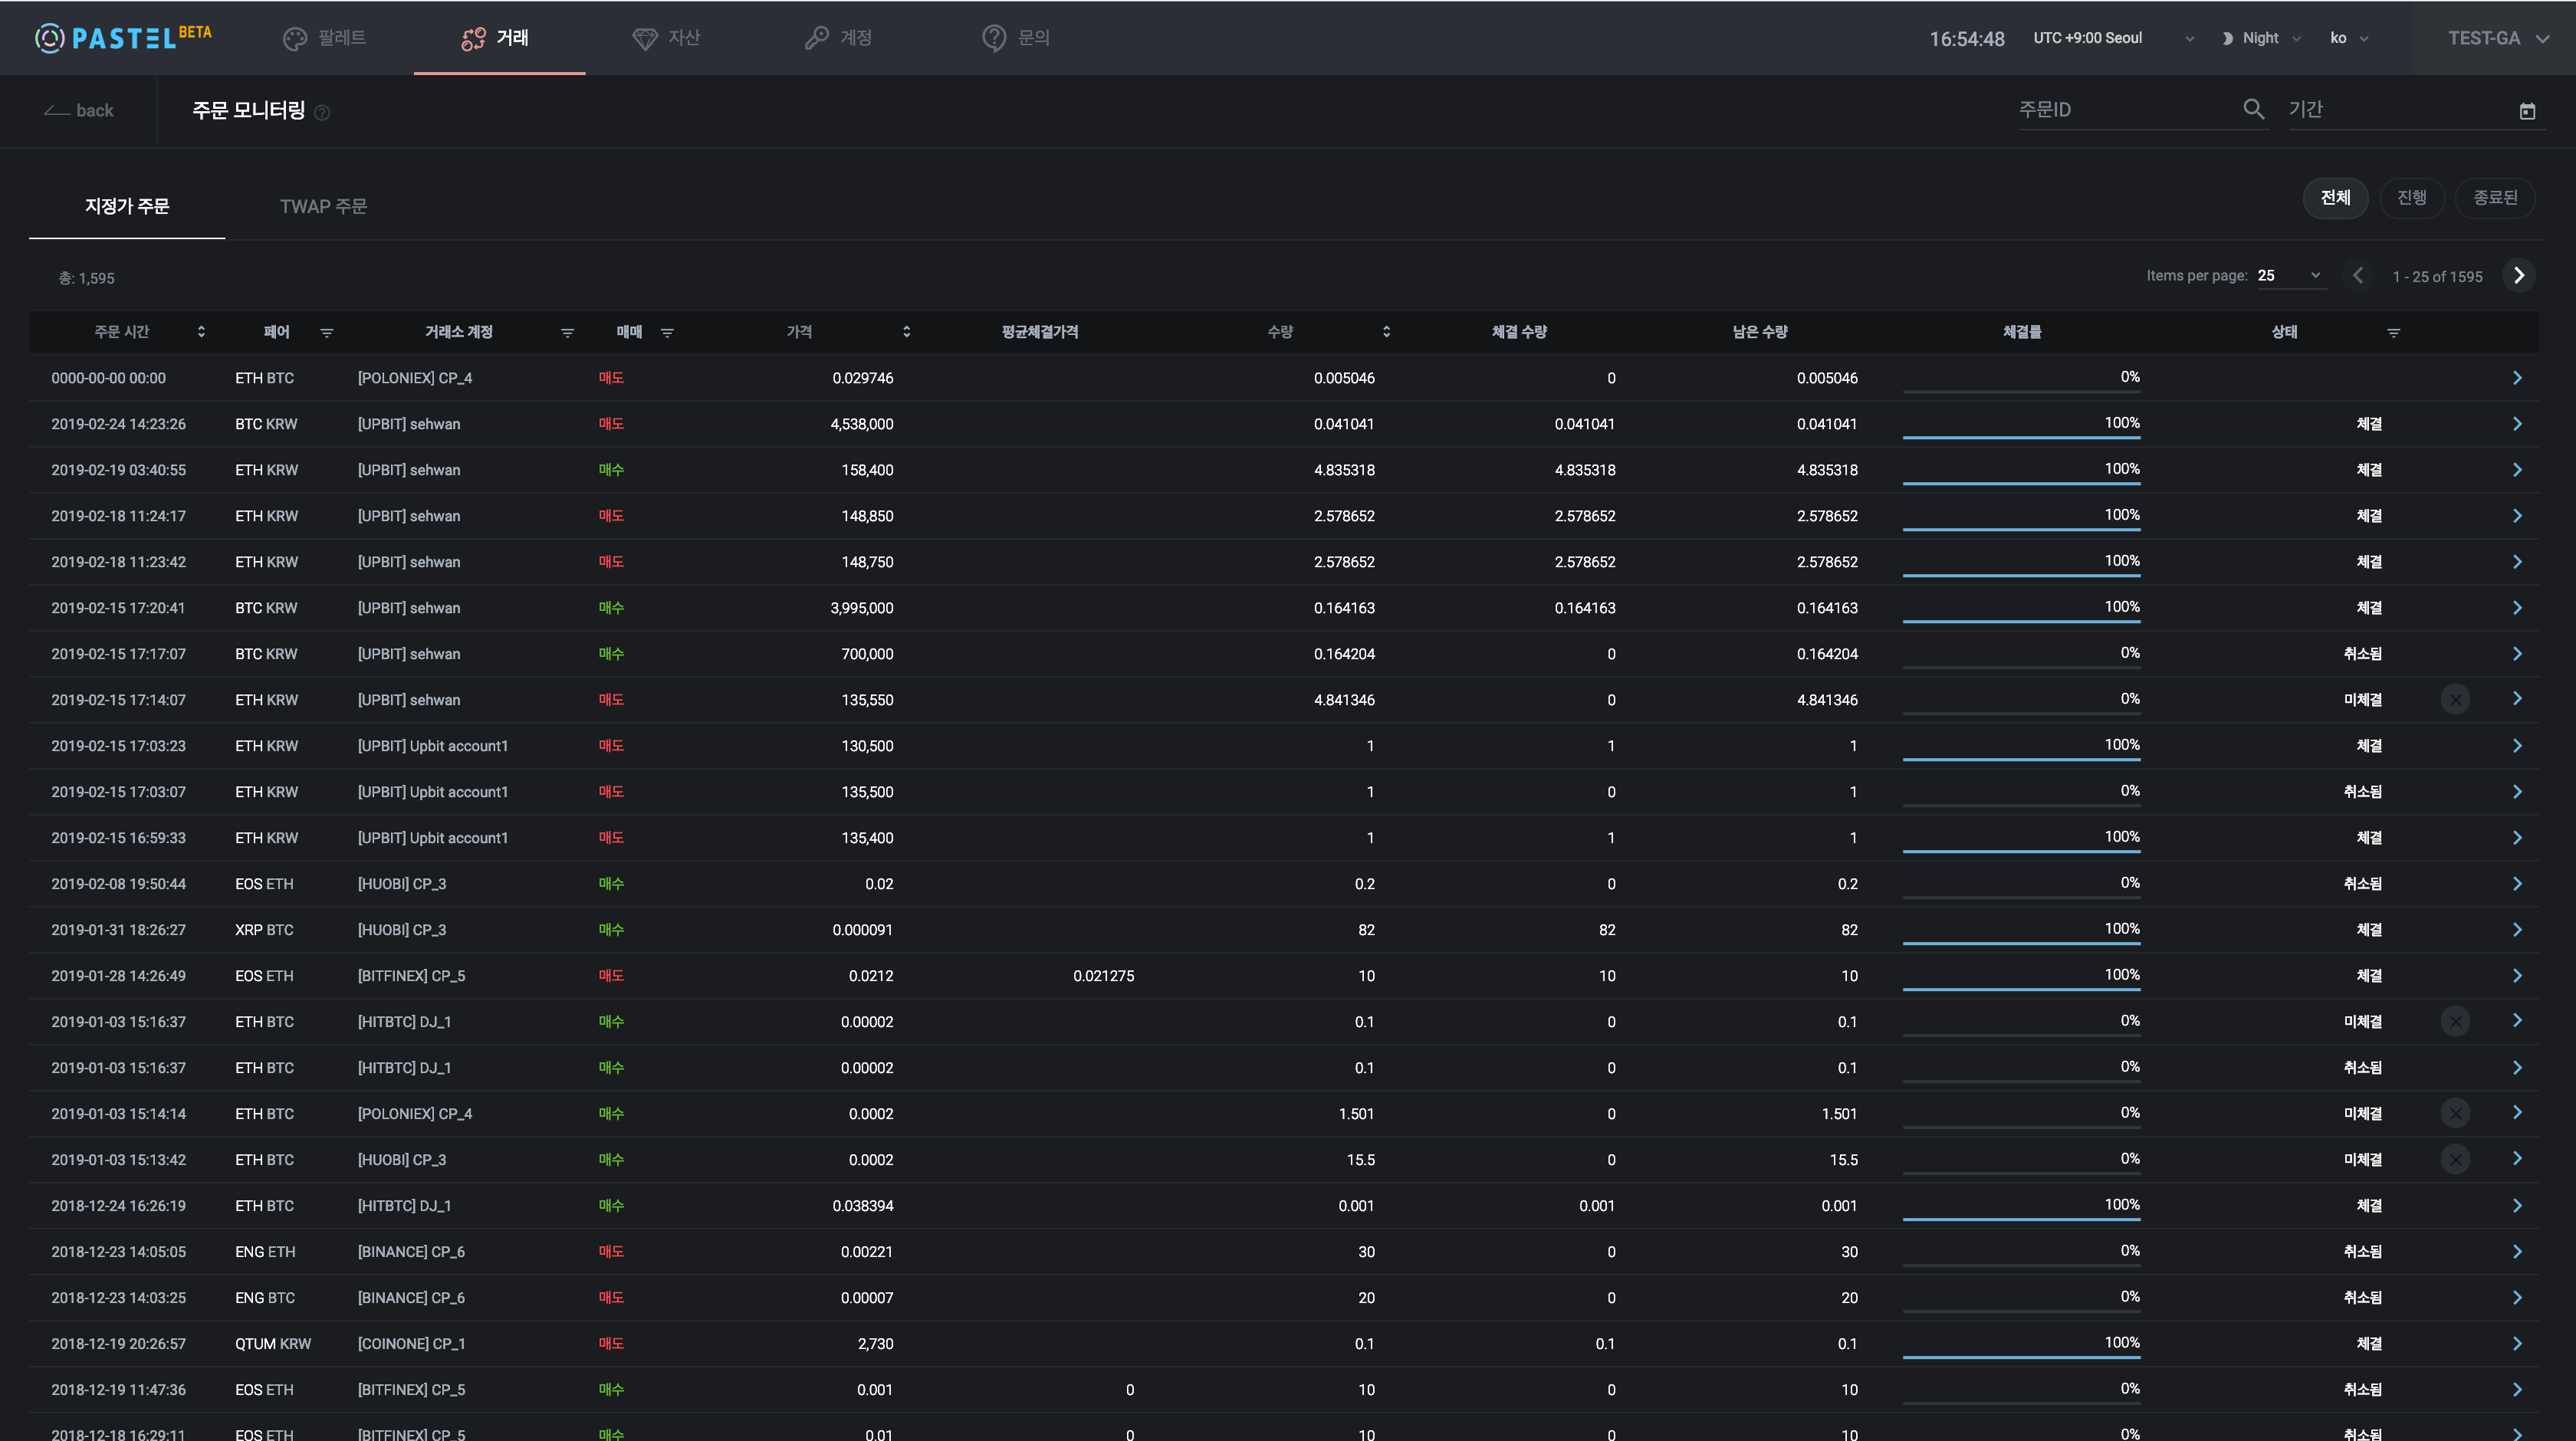Sort by 주문 시간 column arrows
The image size is (2576, 1441).
click(x=201, y=332)
